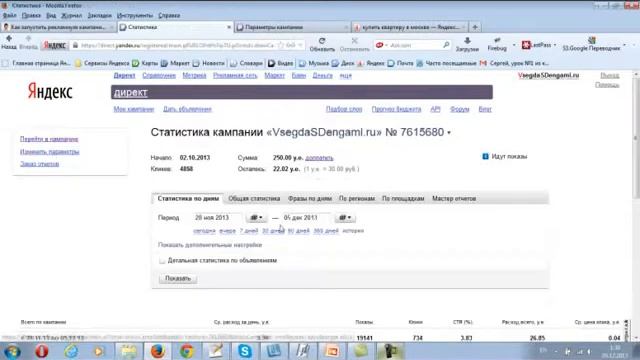
Task: Click Прогноз бюджета link
Action: [396, 109]
